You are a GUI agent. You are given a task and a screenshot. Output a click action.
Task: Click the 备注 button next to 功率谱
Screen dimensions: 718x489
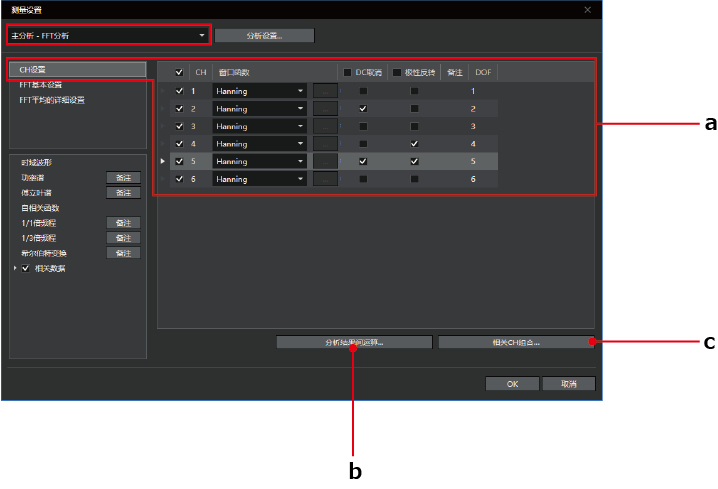pyautogui.click(x=123, y=177)
